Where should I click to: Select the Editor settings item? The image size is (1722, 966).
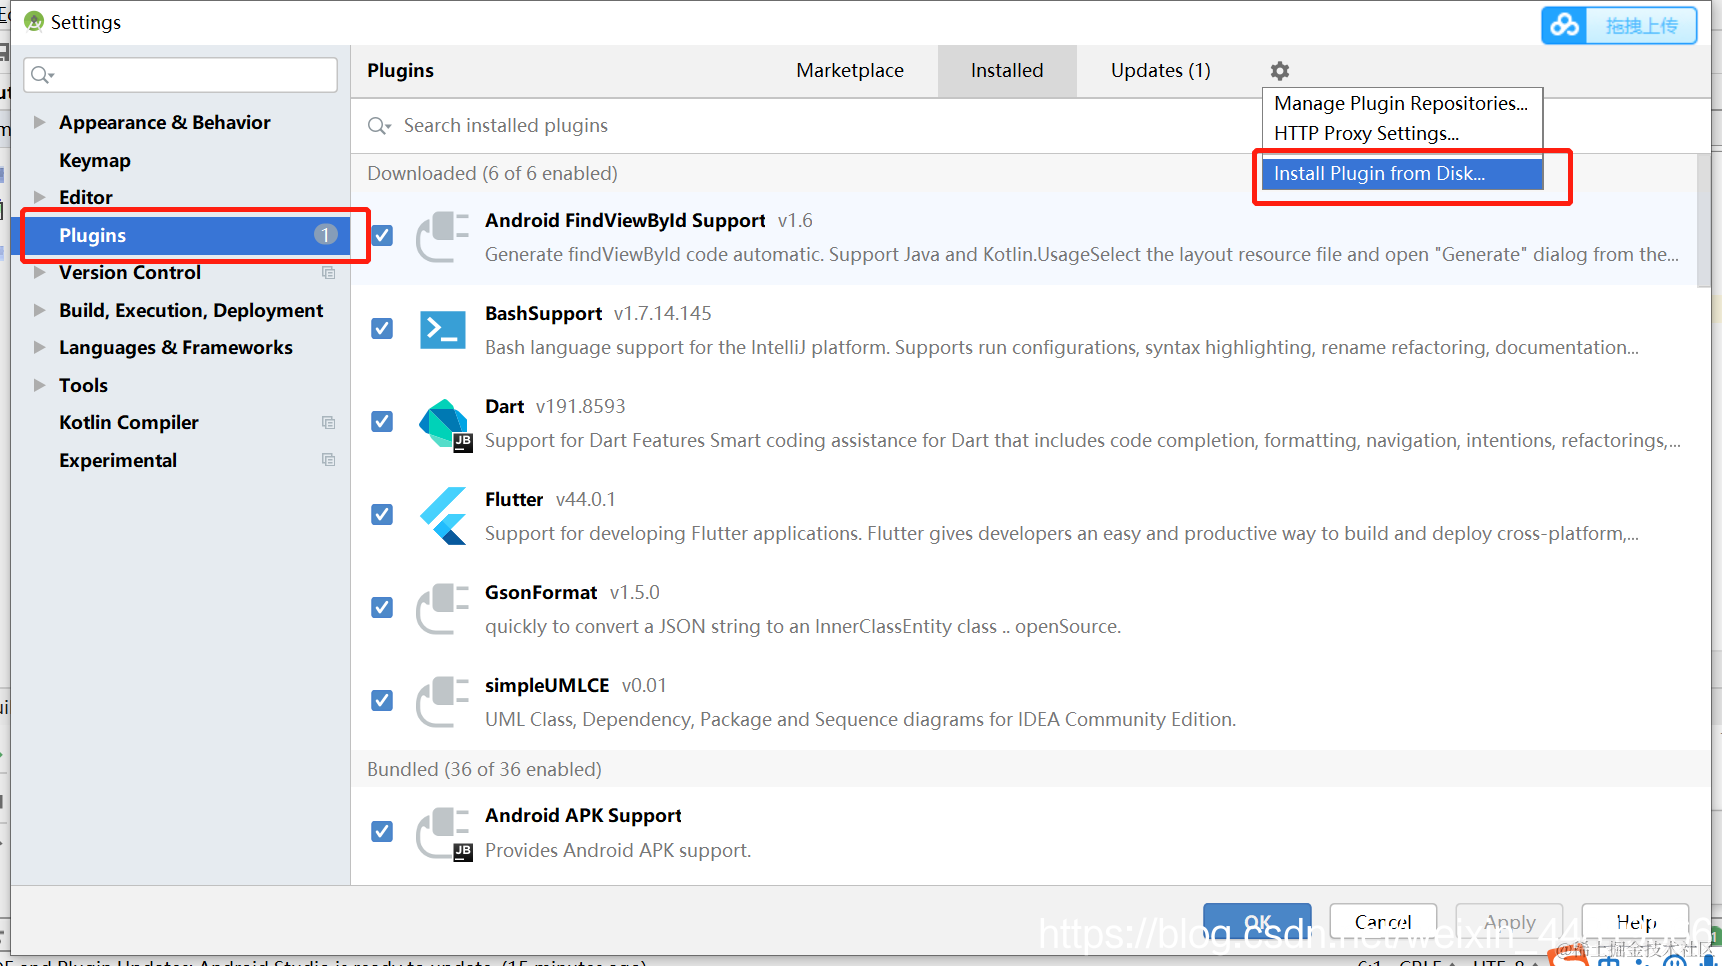tap(86, 197)
